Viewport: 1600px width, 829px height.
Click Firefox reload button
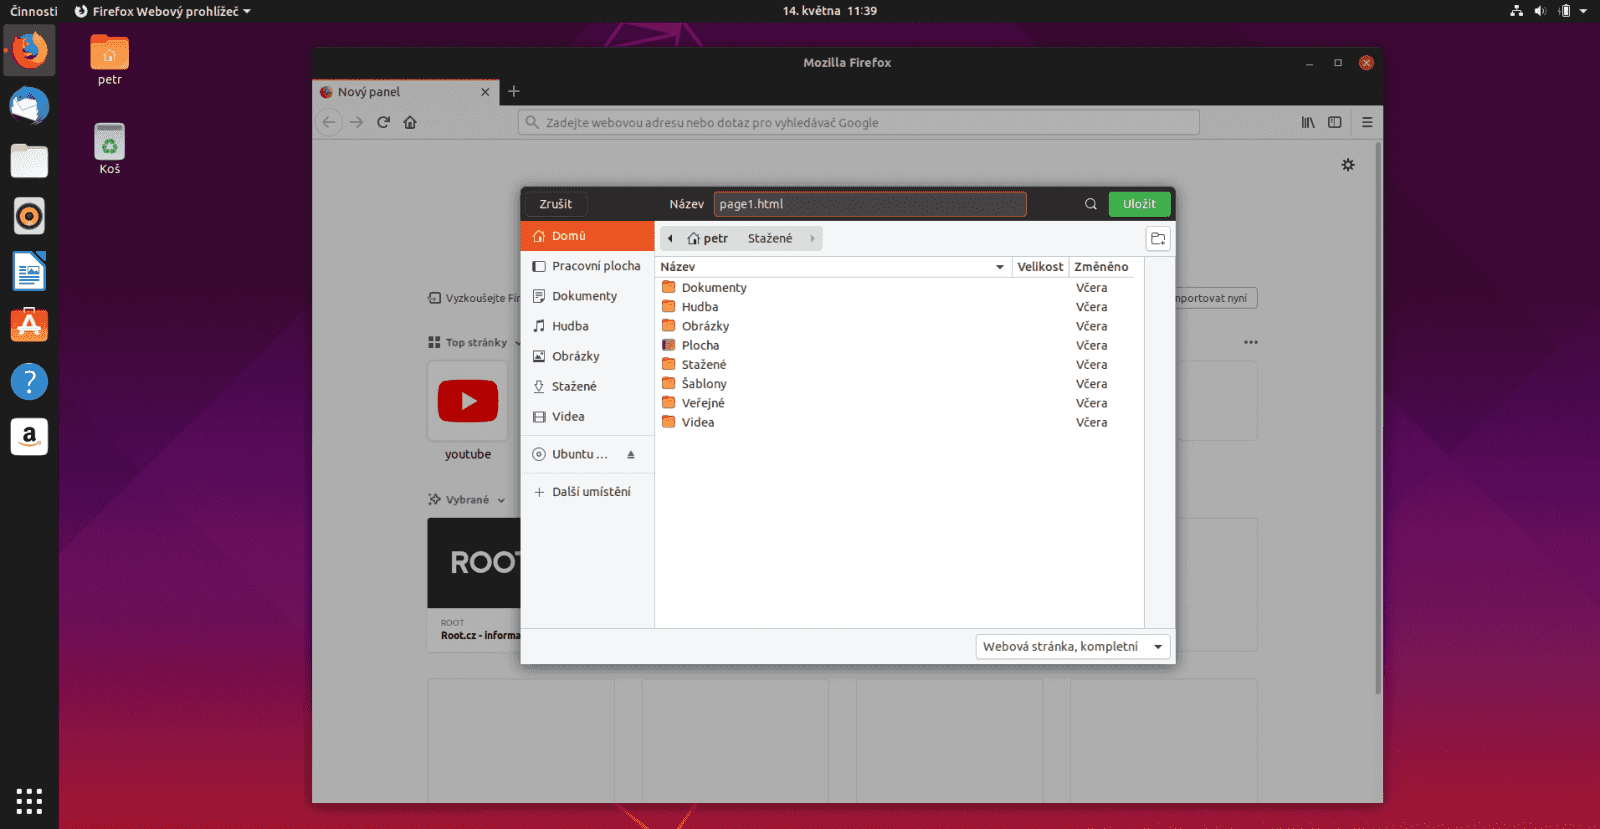pos(383,122)
